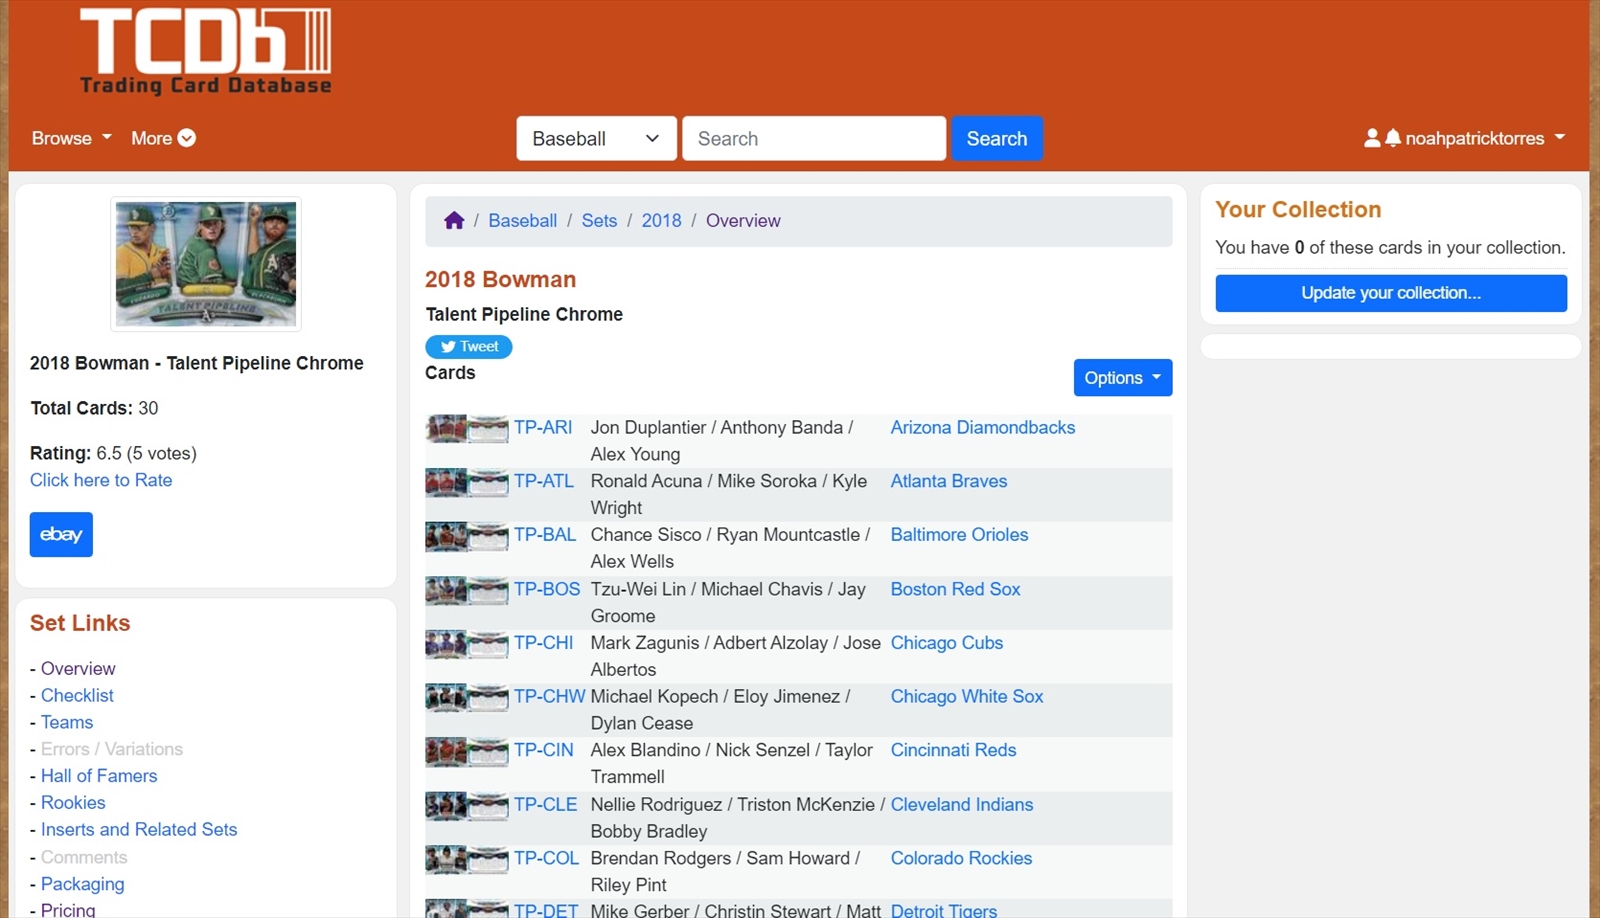Open notifications bell icon
This screenshot has height=918, width=1600.
1392,138
